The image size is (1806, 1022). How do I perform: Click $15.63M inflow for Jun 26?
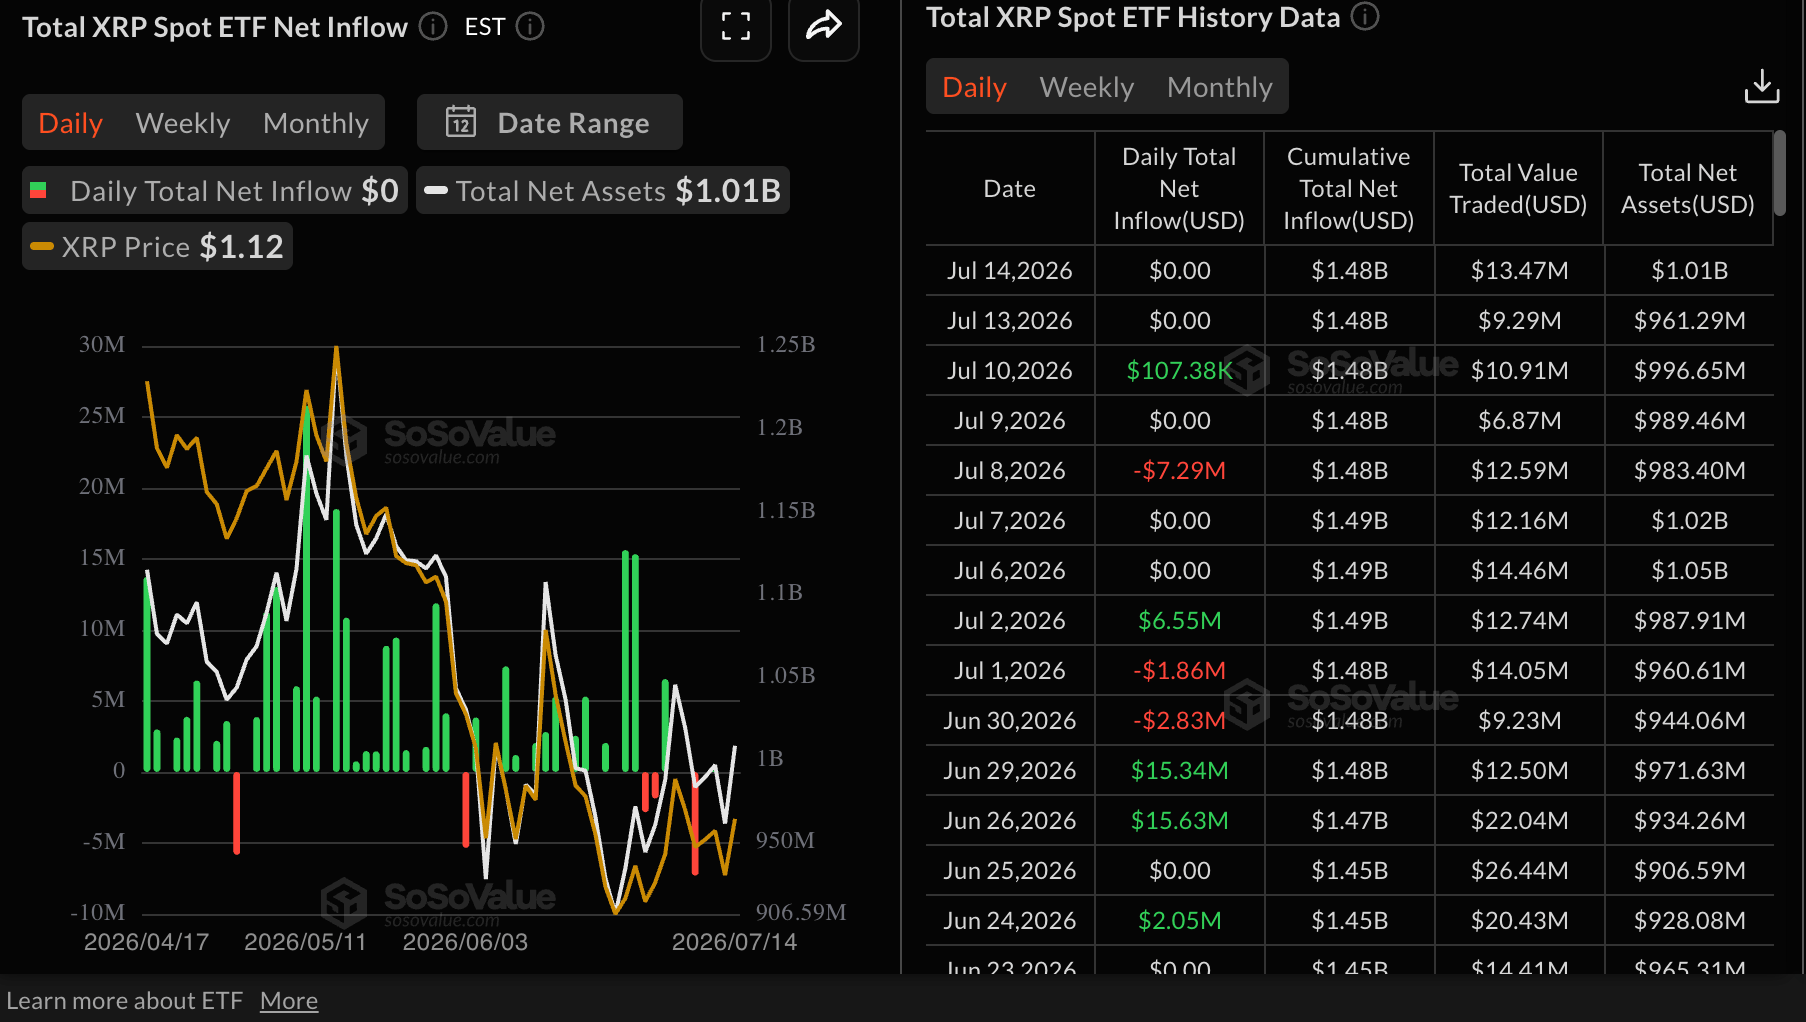1180,820
